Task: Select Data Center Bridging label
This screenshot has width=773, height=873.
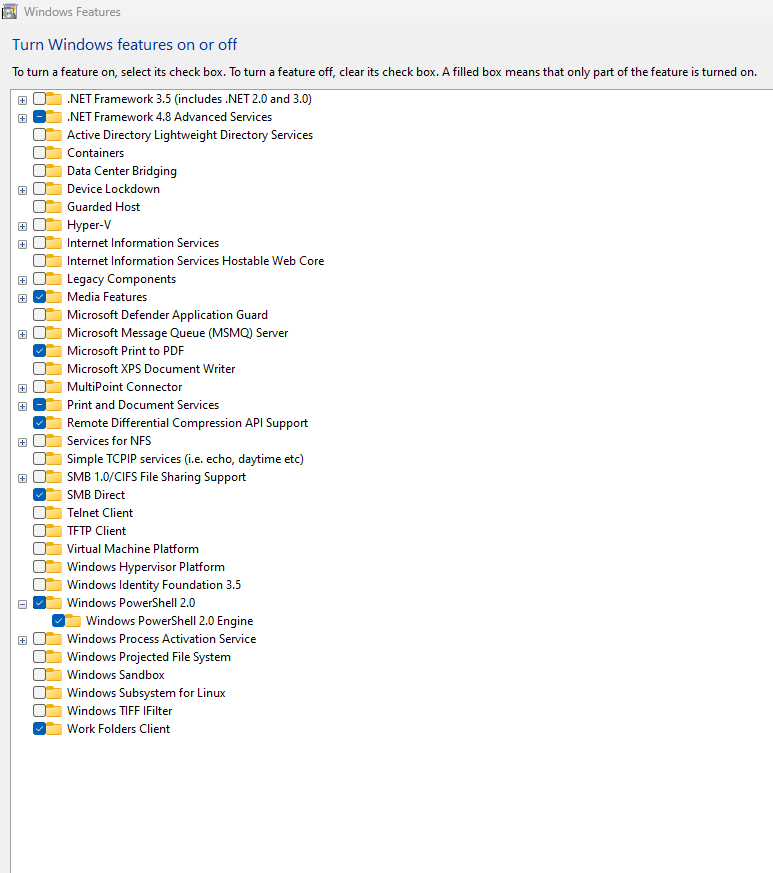Action: 122,171
